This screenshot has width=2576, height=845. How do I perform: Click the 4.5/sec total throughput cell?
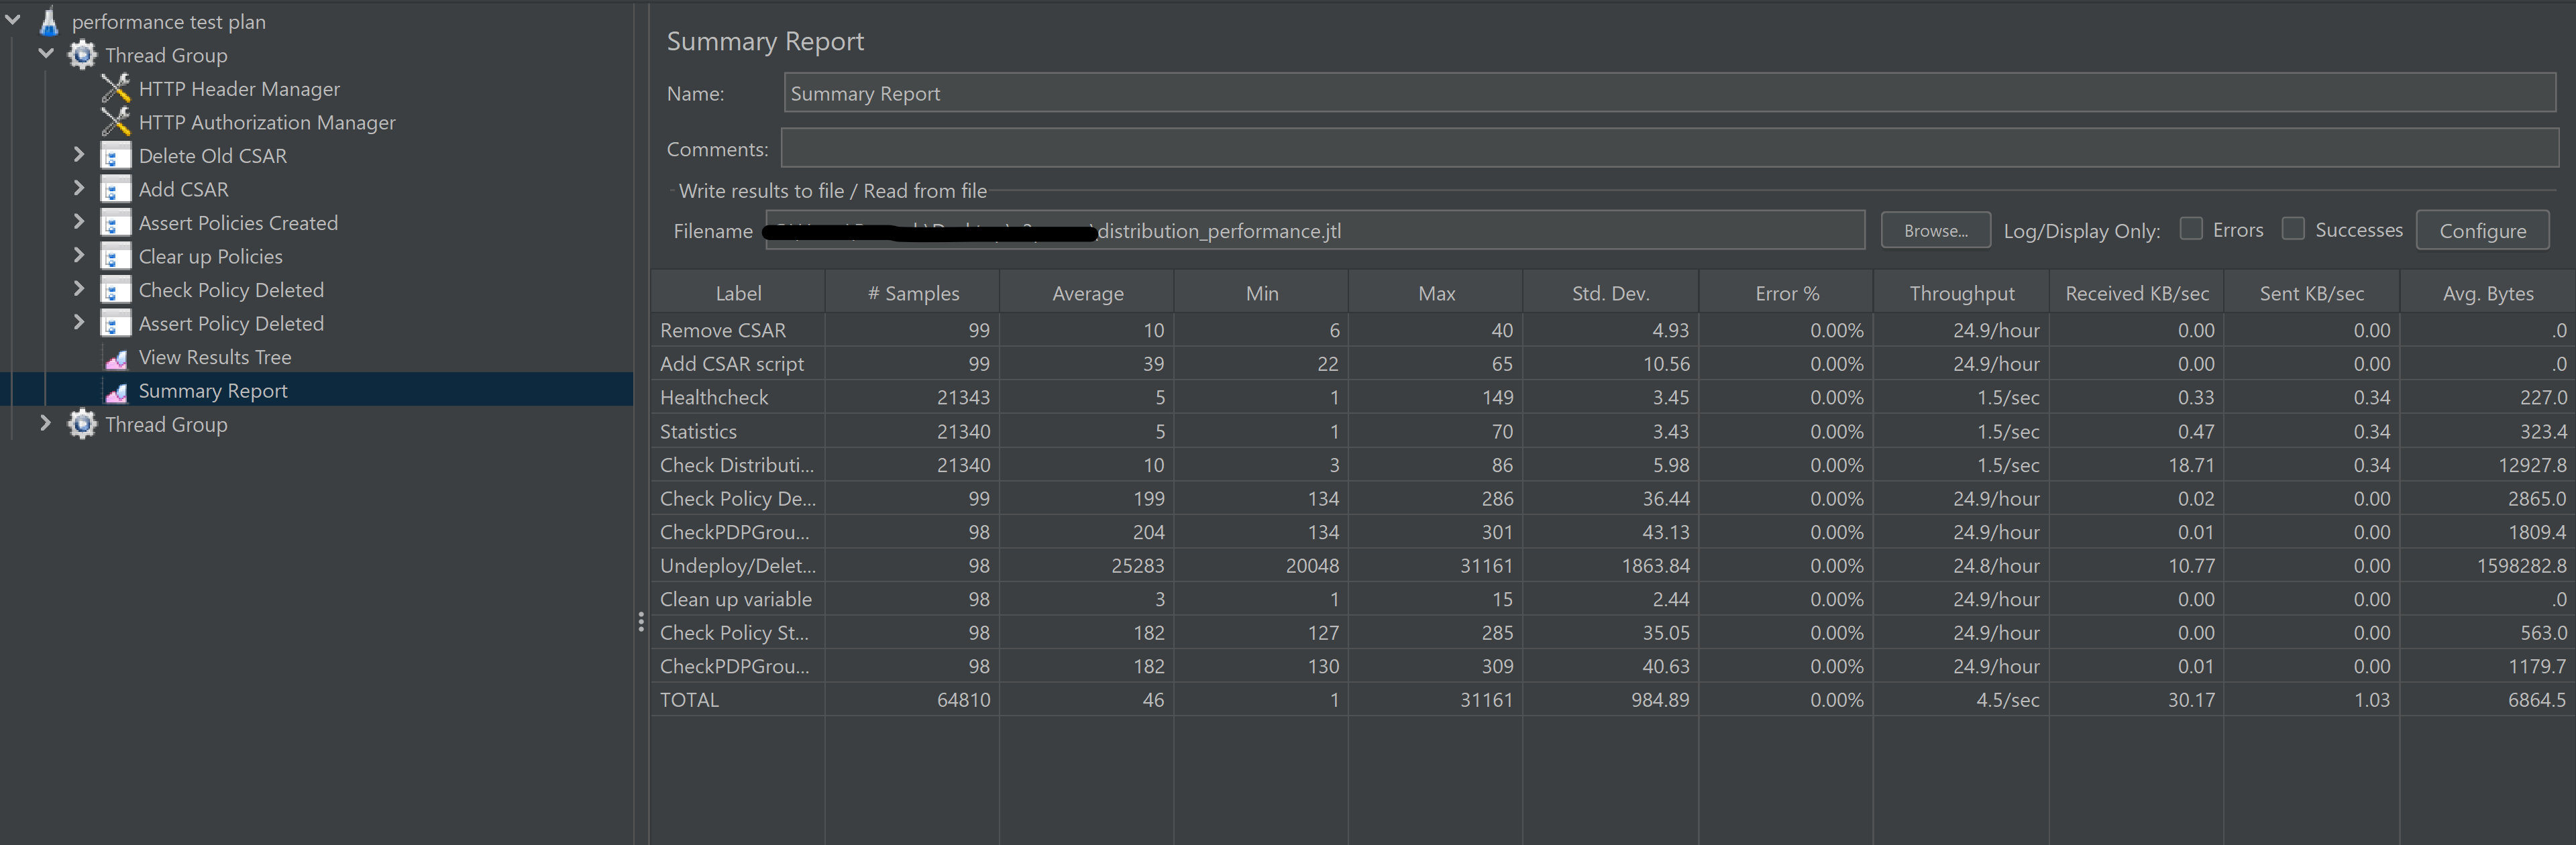pos(1961,700)
